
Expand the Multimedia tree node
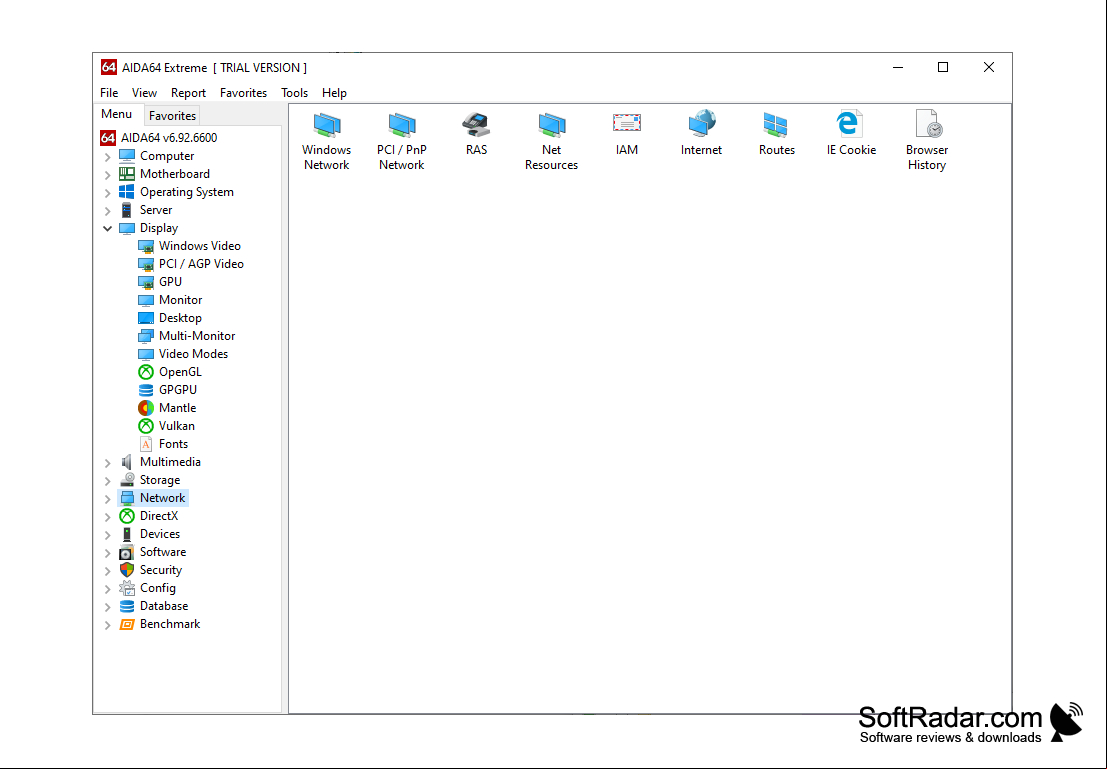107,463
